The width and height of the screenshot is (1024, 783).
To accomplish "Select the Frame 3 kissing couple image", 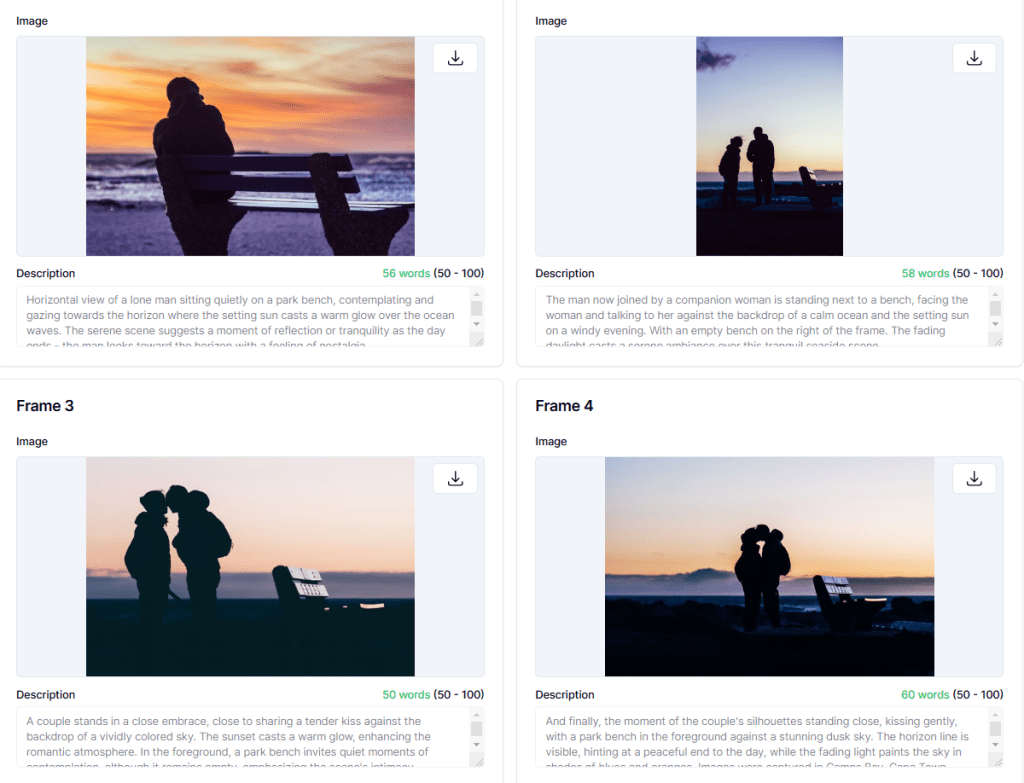I will (250, 566).
